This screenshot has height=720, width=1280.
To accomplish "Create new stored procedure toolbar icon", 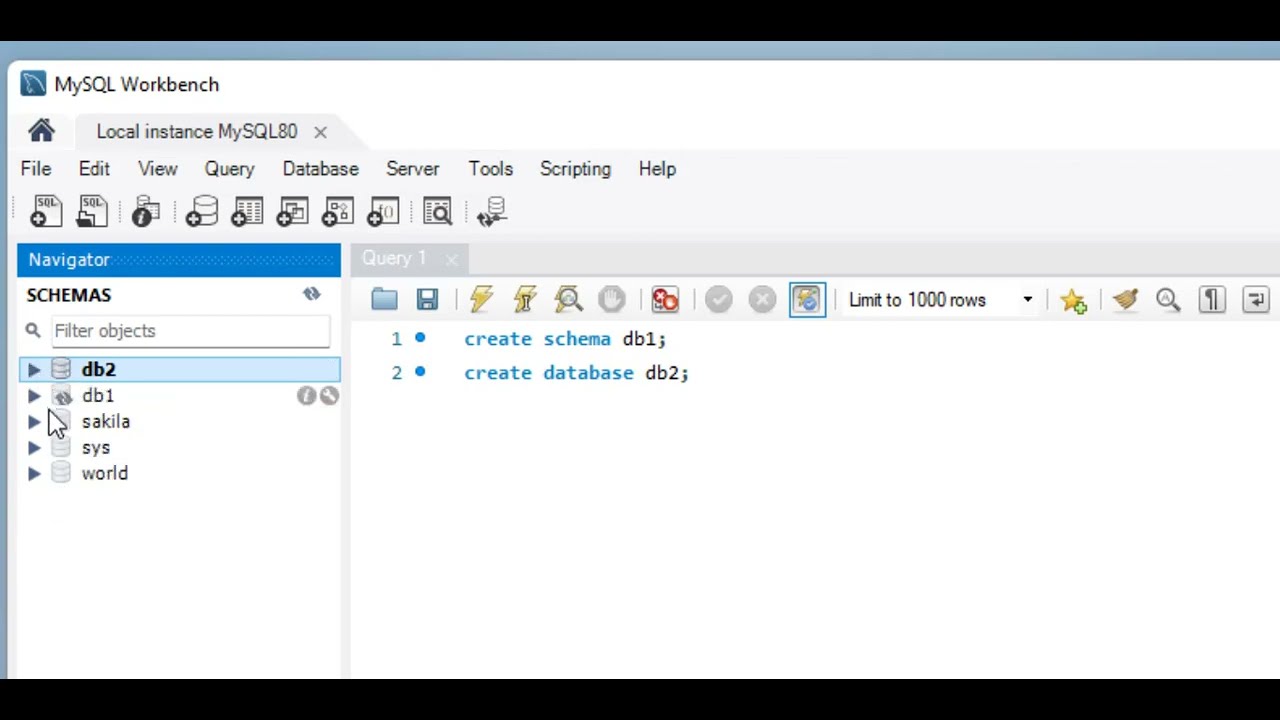I will coord(337,211).
